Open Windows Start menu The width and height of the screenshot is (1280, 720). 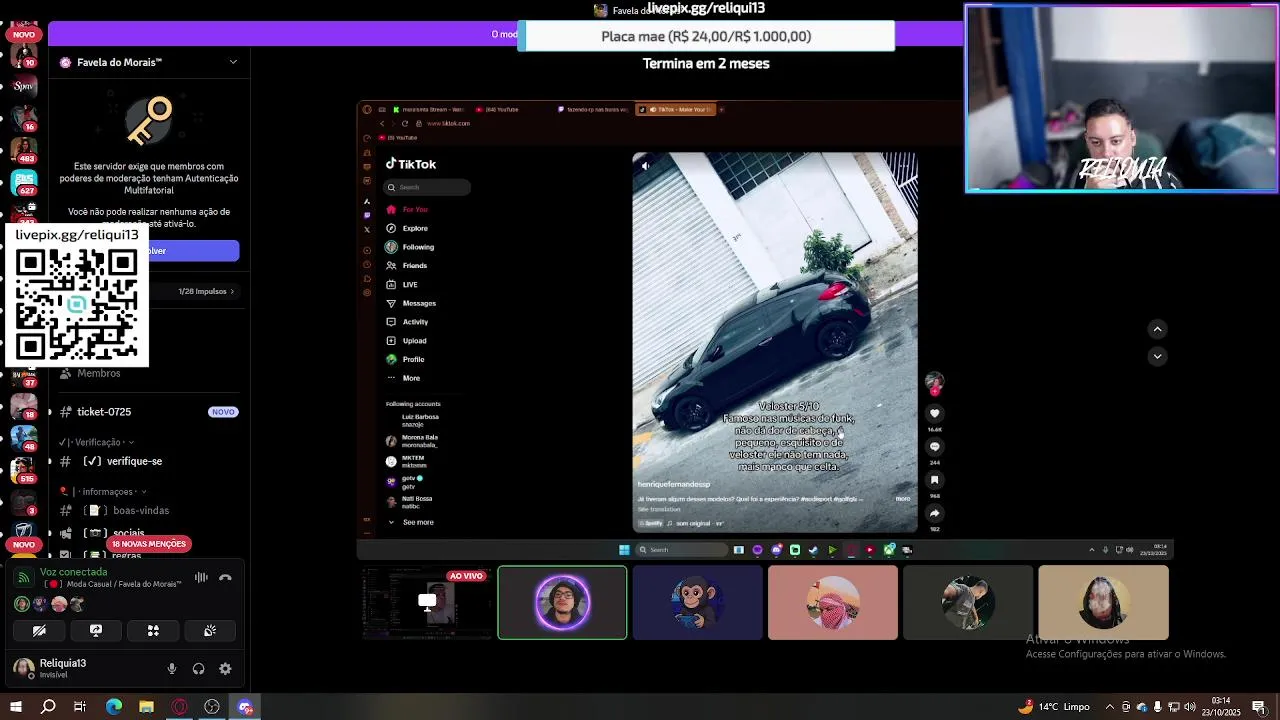point(16,707)
